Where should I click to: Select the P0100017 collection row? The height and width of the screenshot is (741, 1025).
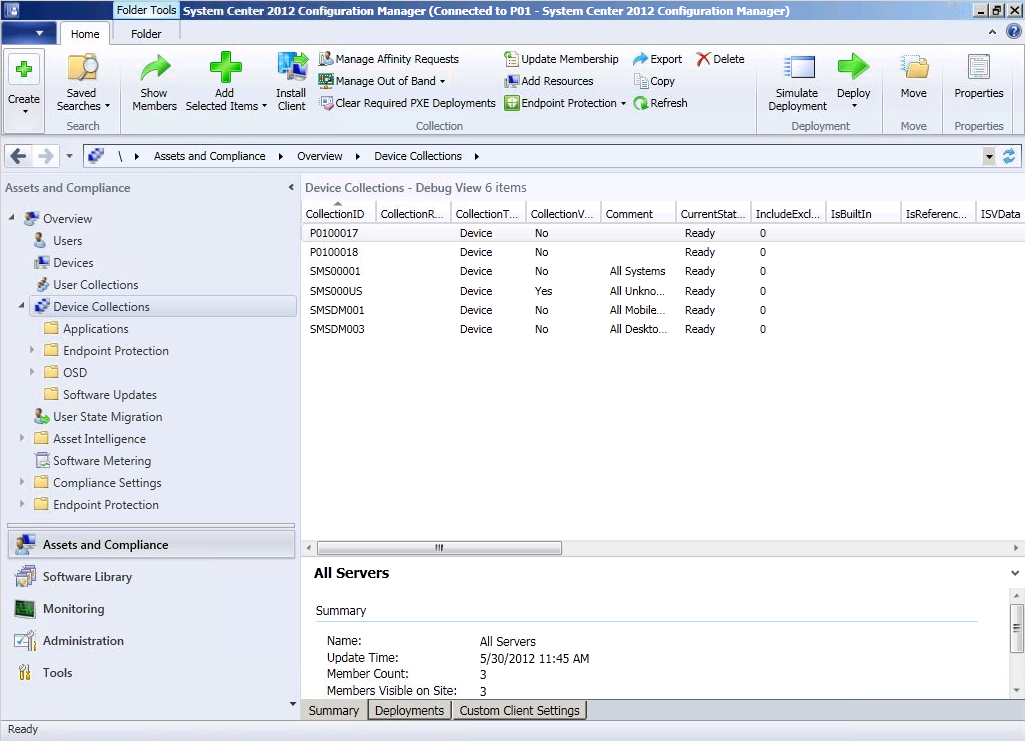663,233
